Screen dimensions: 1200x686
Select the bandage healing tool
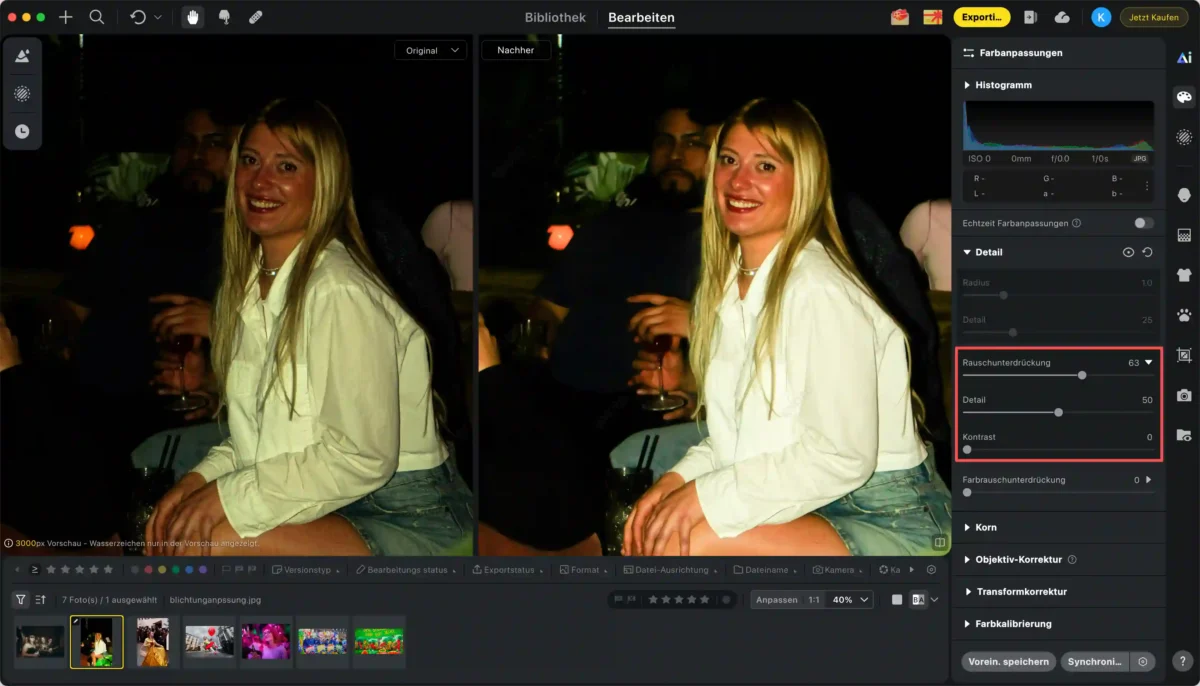(255, 17)
